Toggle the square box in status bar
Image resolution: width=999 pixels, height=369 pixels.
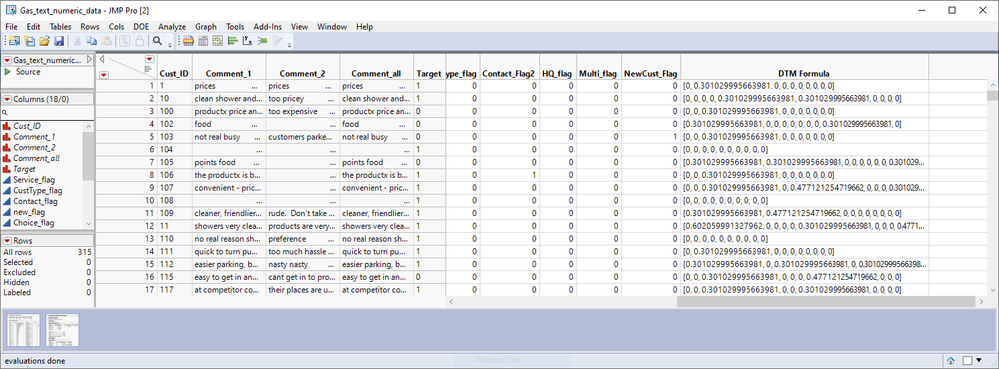tap(967, 361)
